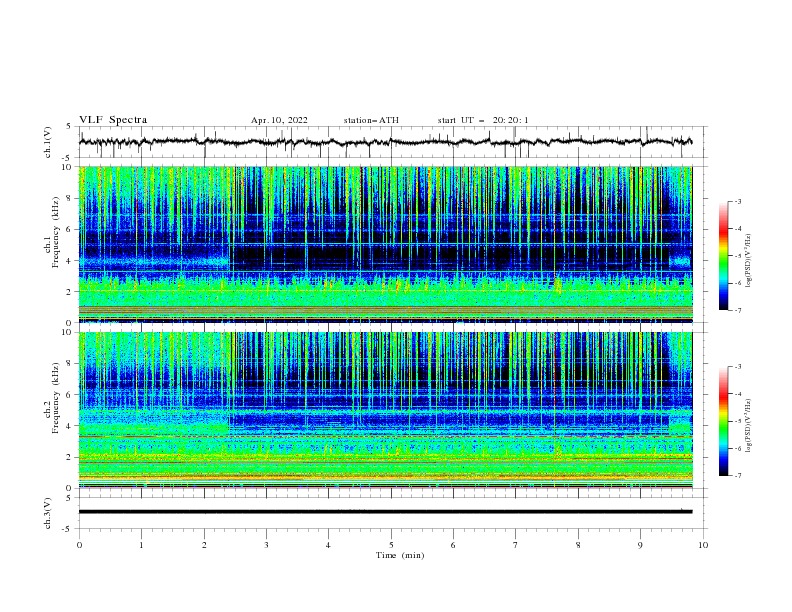Click the "-7" tick on ch.1 colorbar

(x=738, y=310)
